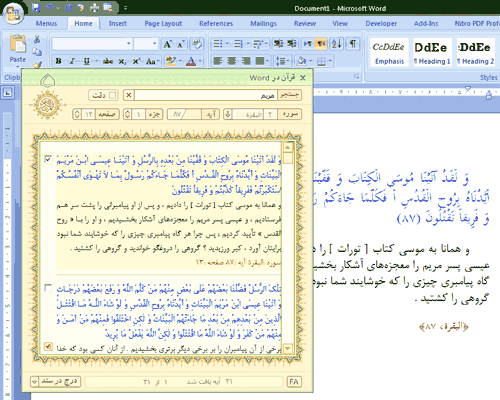
Task: Open the underline style dropdown arrow
Action: click(96, 61)
